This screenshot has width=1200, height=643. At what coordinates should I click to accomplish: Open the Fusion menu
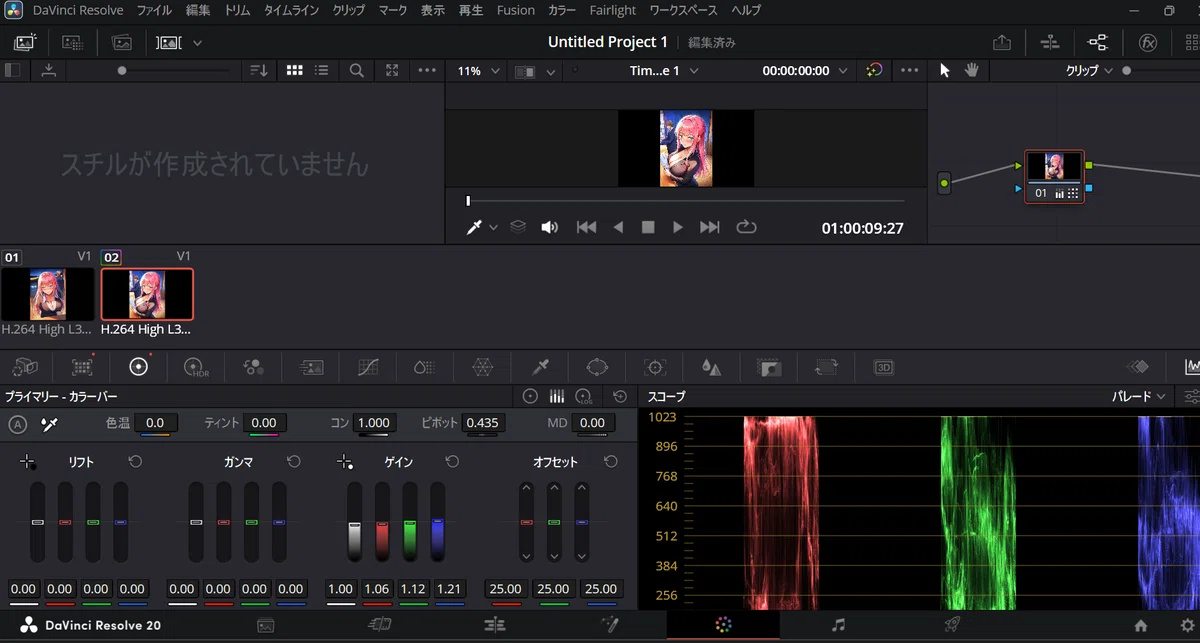point(516,10)
